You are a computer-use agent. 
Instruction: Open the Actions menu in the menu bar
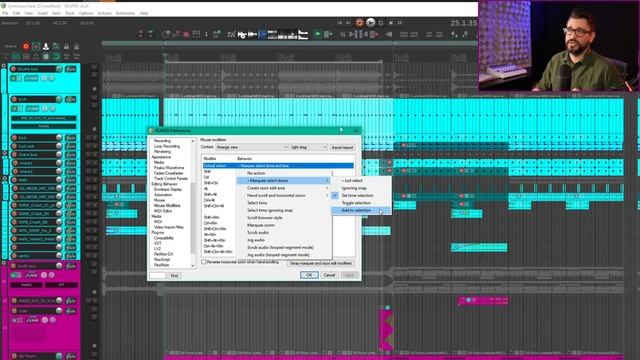(x=104, y=13)
